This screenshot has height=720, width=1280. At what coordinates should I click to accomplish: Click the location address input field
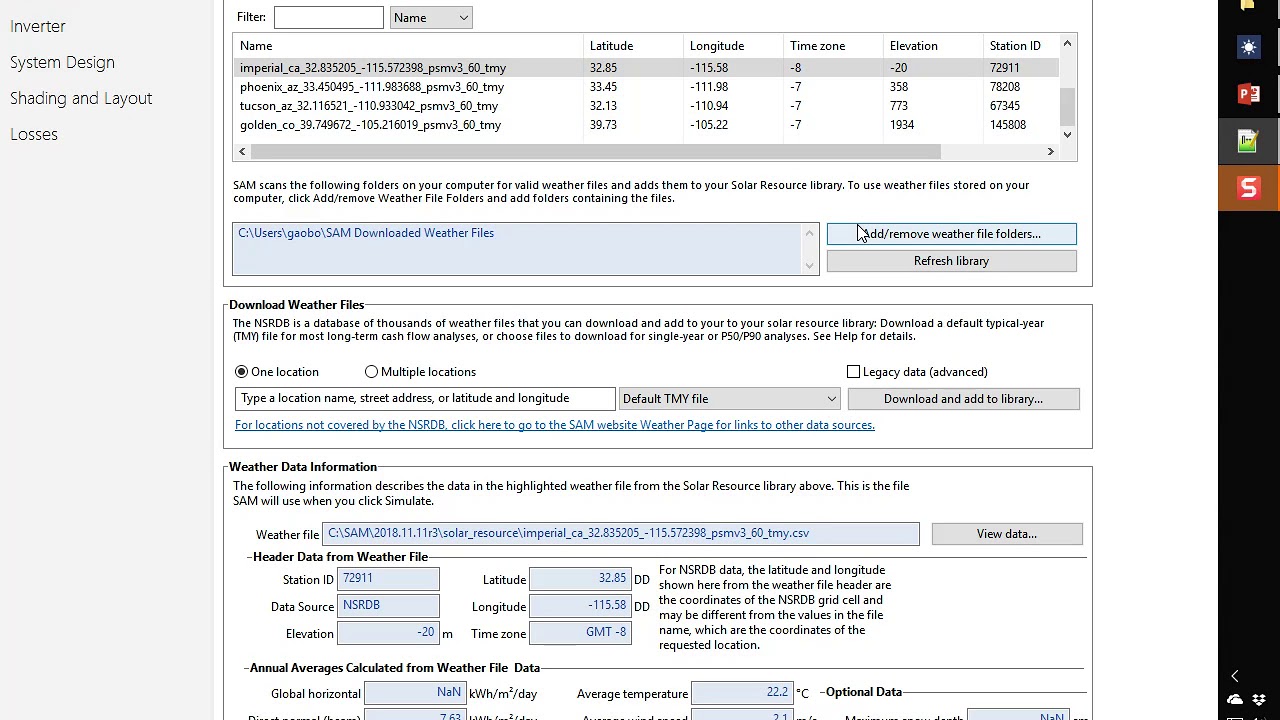425,399
